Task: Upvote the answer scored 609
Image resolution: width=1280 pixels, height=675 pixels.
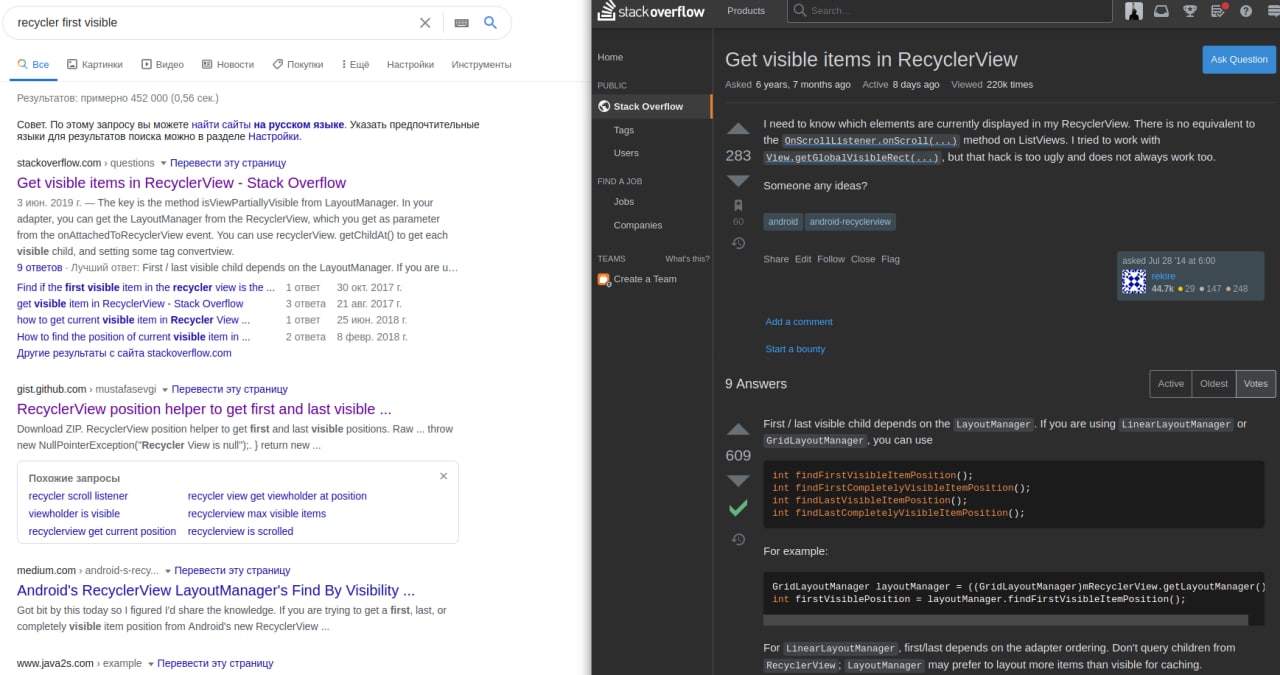Action: pyautogui.click(x=738, y=429)
